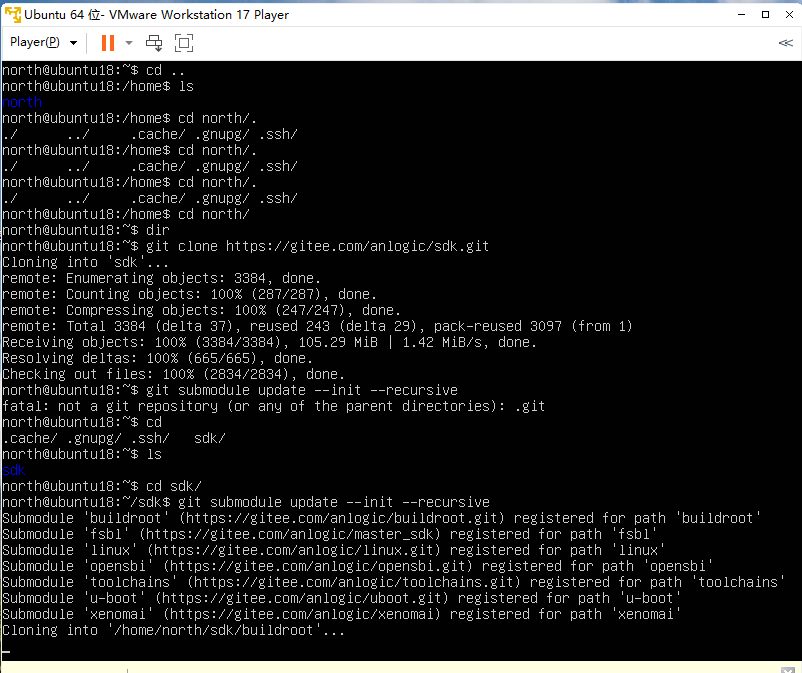Click the 'cd sdk/' command line
The height and width of the screenshot is (673, 802).
click(x=102, y=486)
